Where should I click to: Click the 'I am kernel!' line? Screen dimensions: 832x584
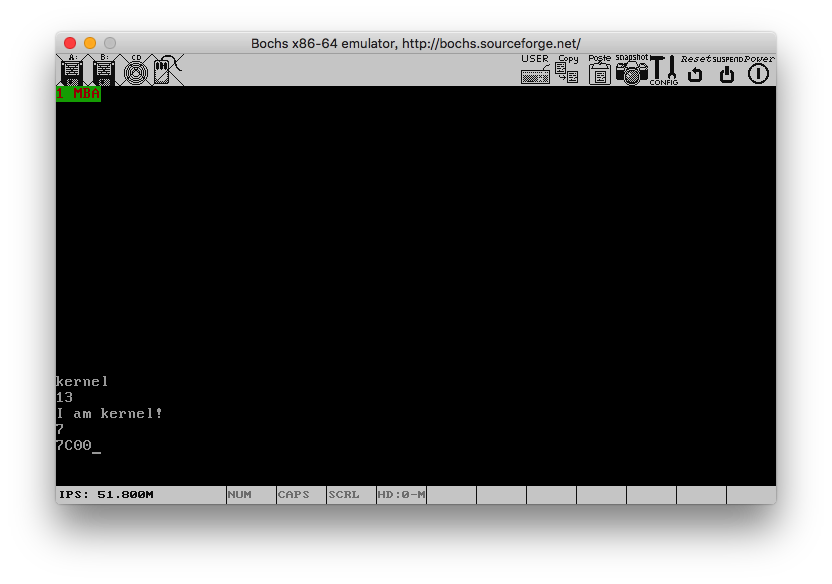[109, 413]
